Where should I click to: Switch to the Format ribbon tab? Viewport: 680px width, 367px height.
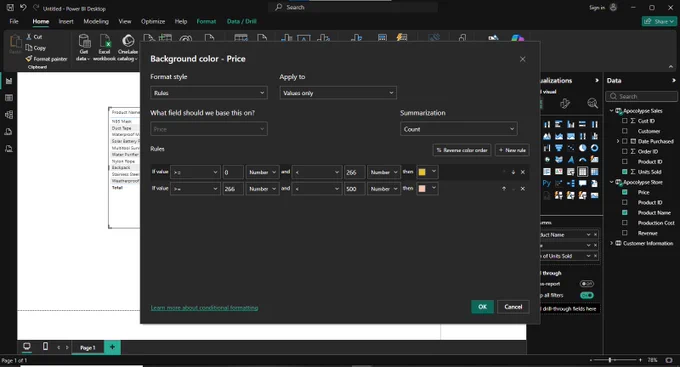[206, 21]
